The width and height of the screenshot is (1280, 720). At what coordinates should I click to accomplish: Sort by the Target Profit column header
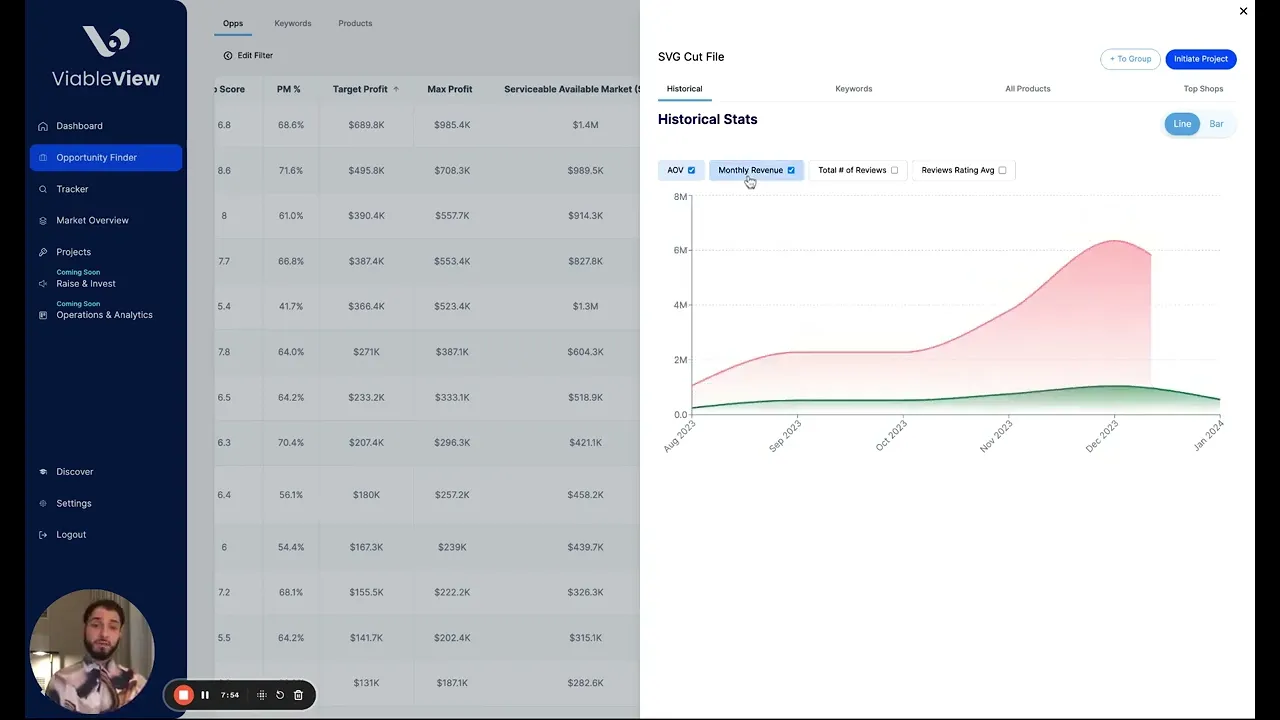(x=360, y=89)
